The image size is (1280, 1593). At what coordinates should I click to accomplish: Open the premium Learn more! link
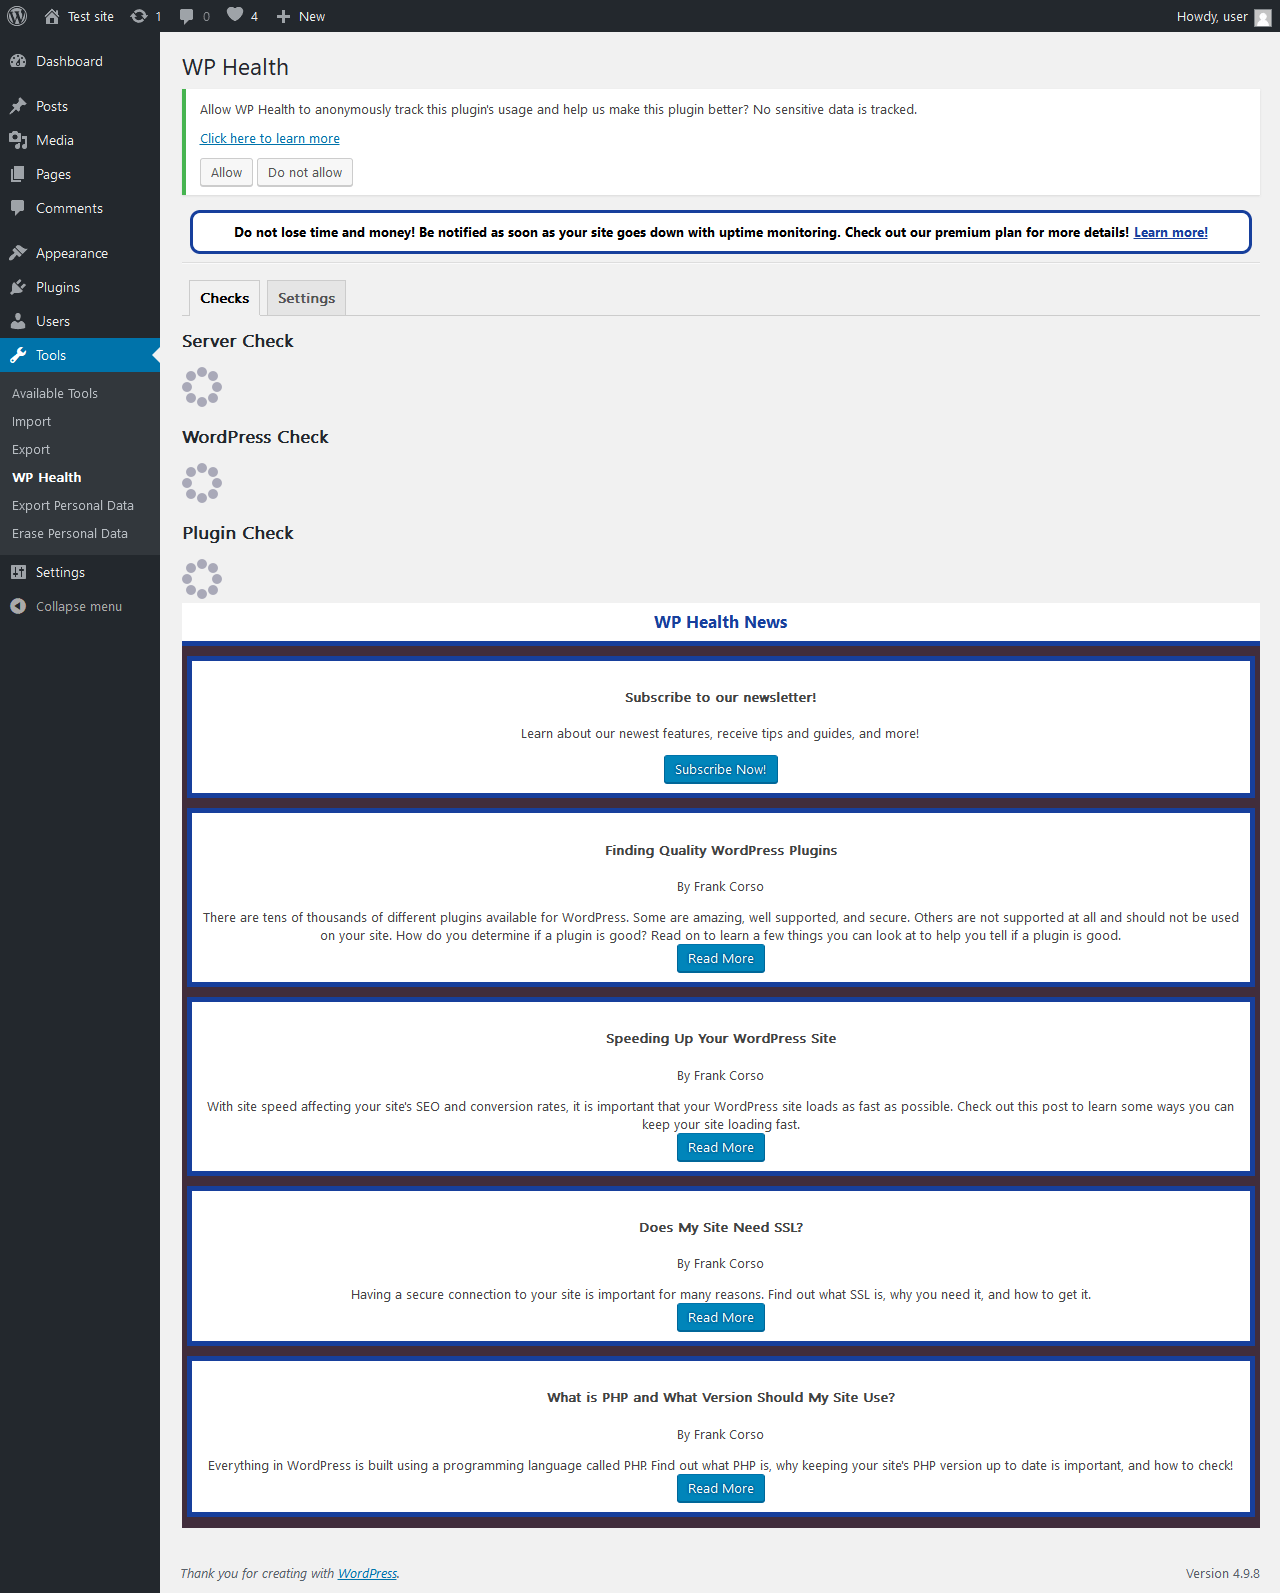click(x=1171, y=232)
